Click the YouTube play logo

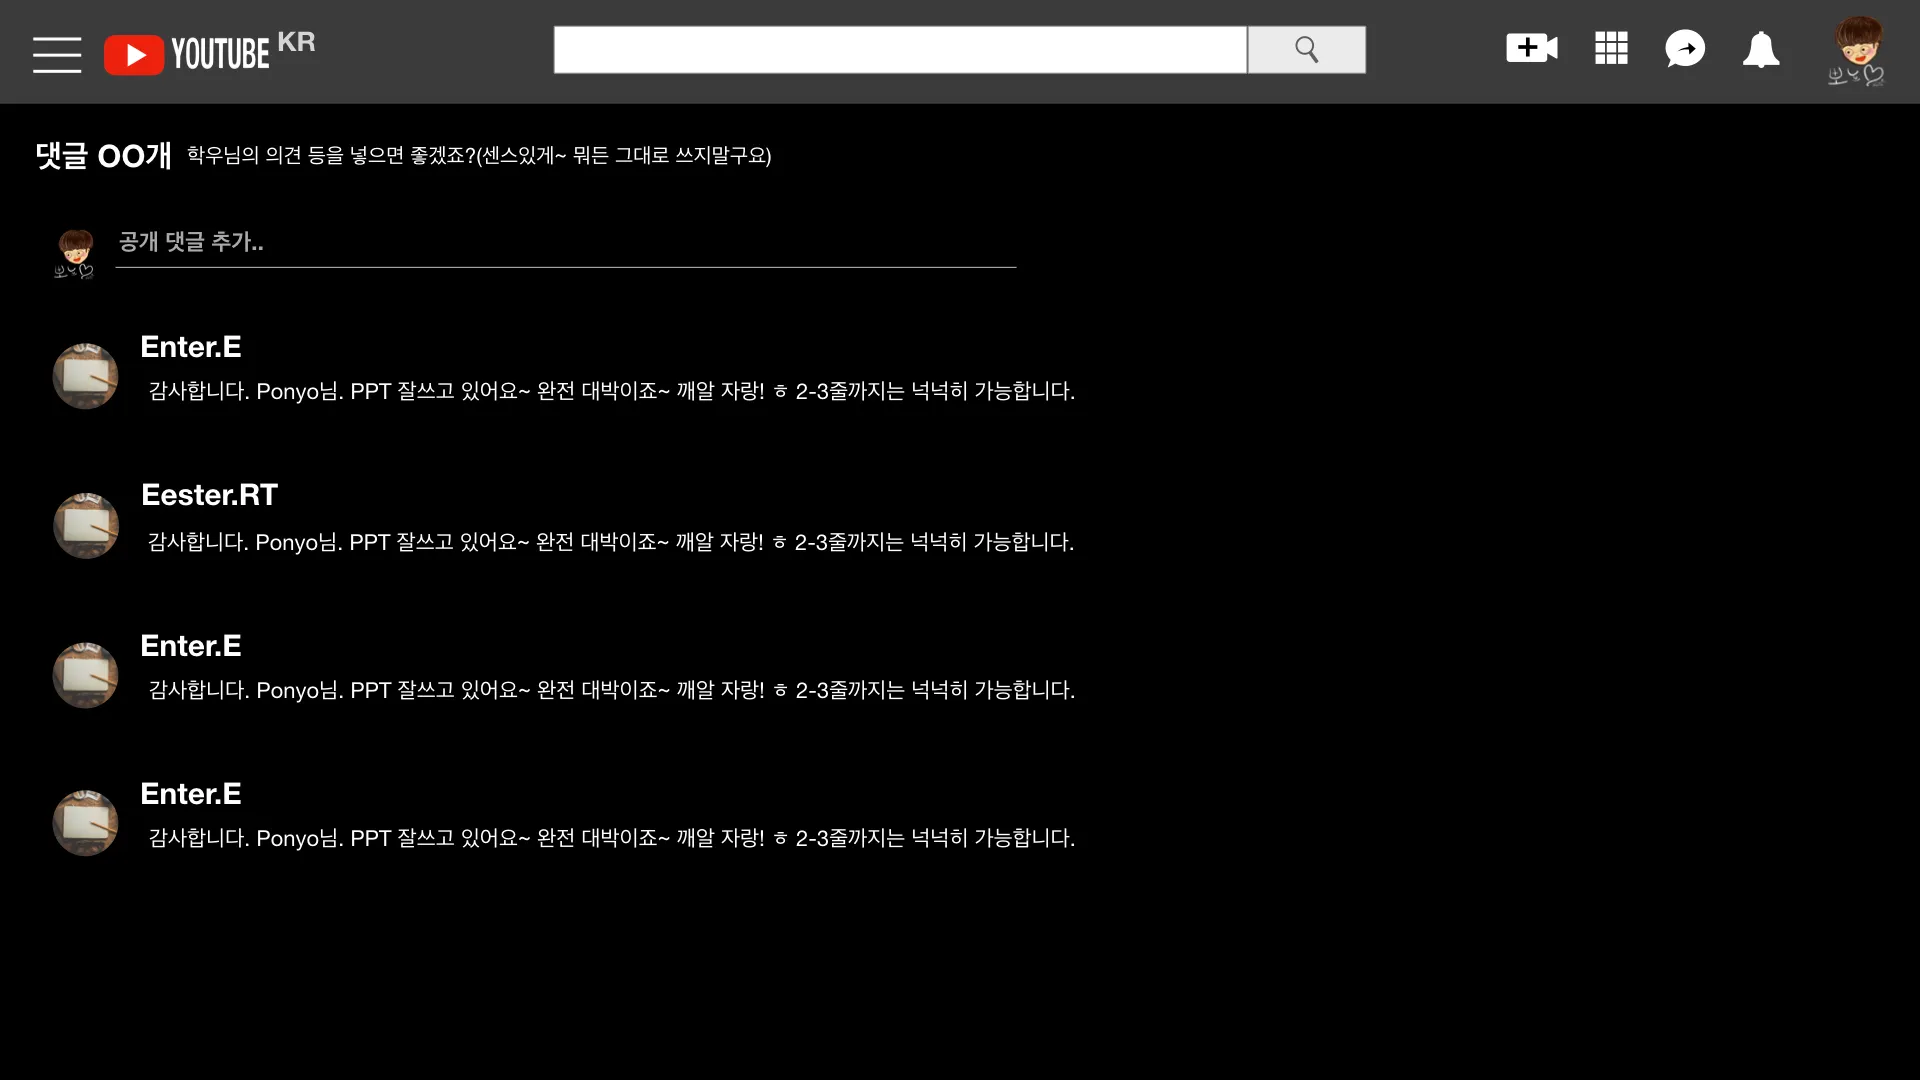(133, 55)
